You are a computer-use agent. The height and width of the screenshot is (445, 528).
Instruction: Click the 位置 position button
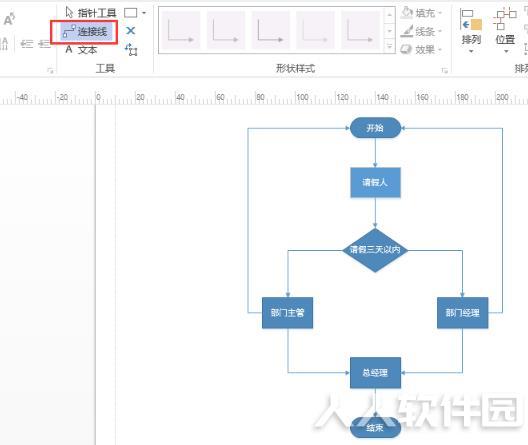coord(505,31)
